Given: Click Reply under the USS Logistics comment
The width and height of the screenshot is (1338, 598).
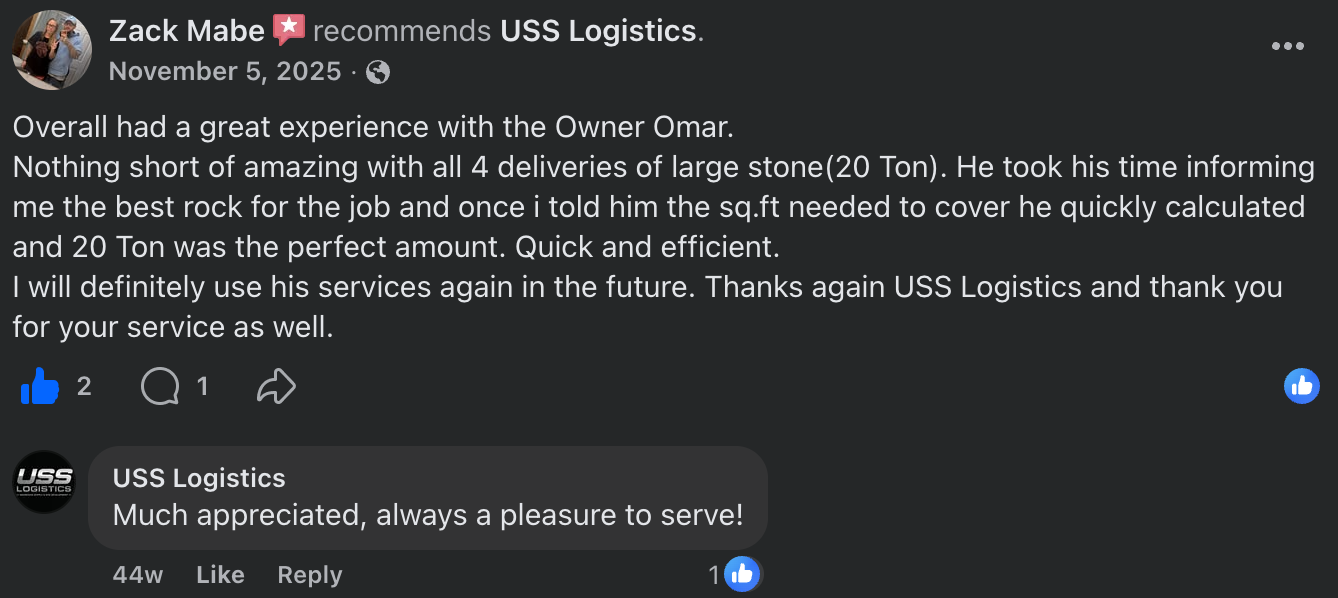Looking at the screenshot, I should pos(310,575).
